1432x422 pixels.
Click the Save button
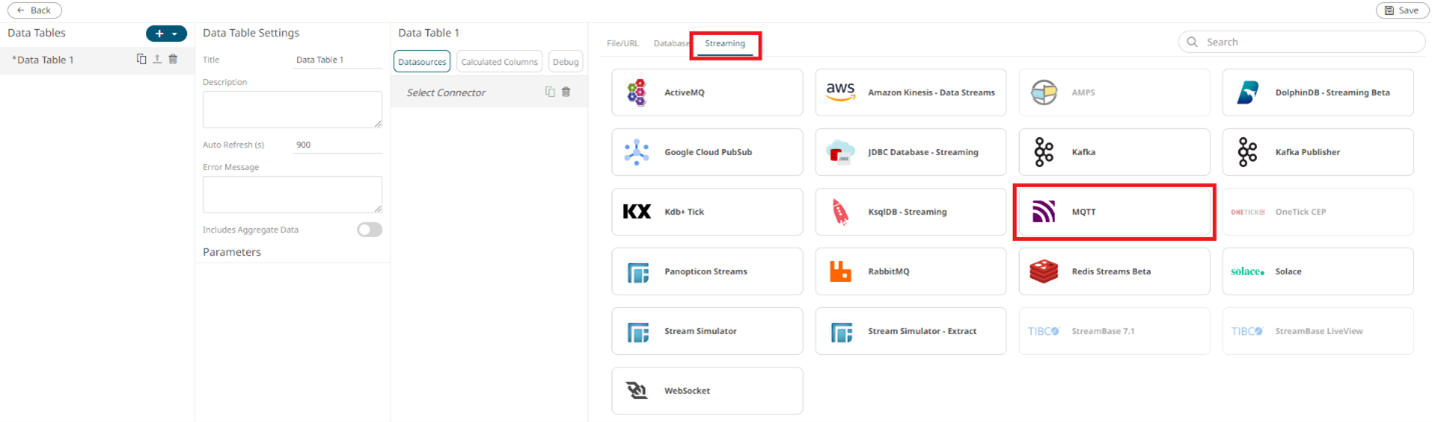click(x=1402, y=10)
